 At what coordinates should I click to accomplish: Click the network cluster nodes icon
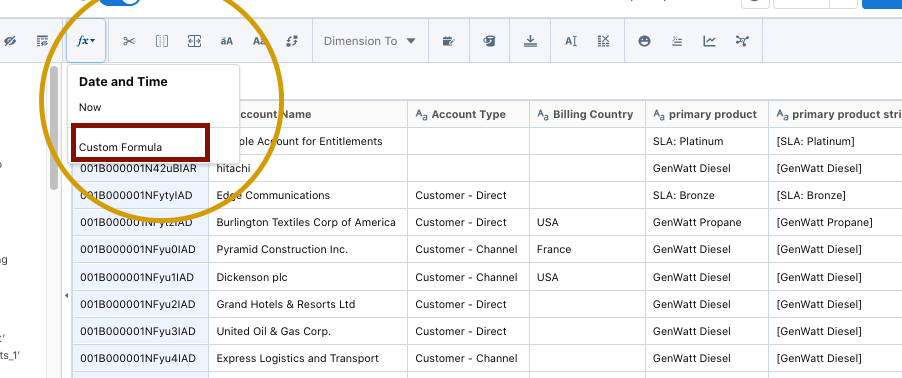(x=742, y=41)
